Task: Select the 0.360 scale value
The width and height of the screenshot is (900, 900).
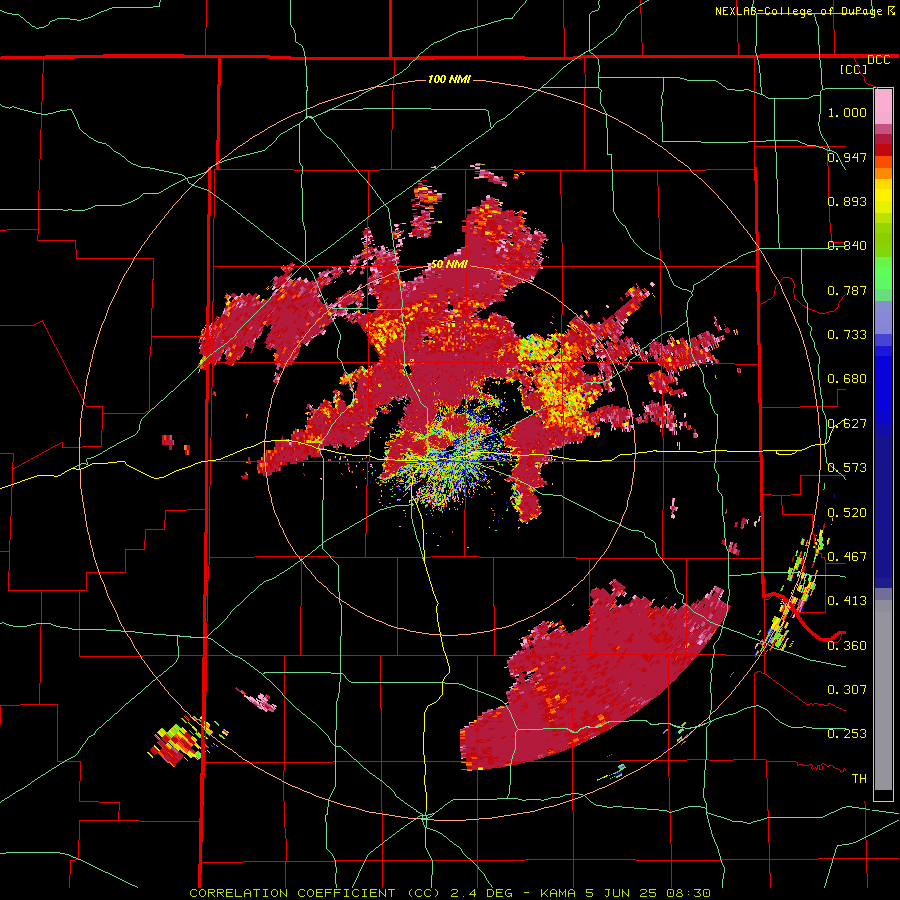Action: [847, 645]
